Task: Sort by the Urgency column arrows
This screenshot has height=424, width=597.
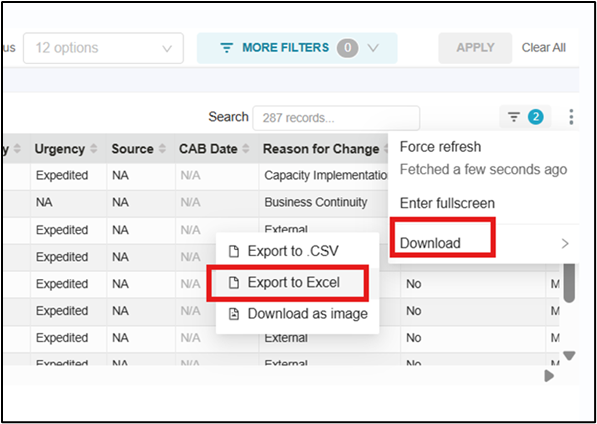Action: tap(94, 149)
